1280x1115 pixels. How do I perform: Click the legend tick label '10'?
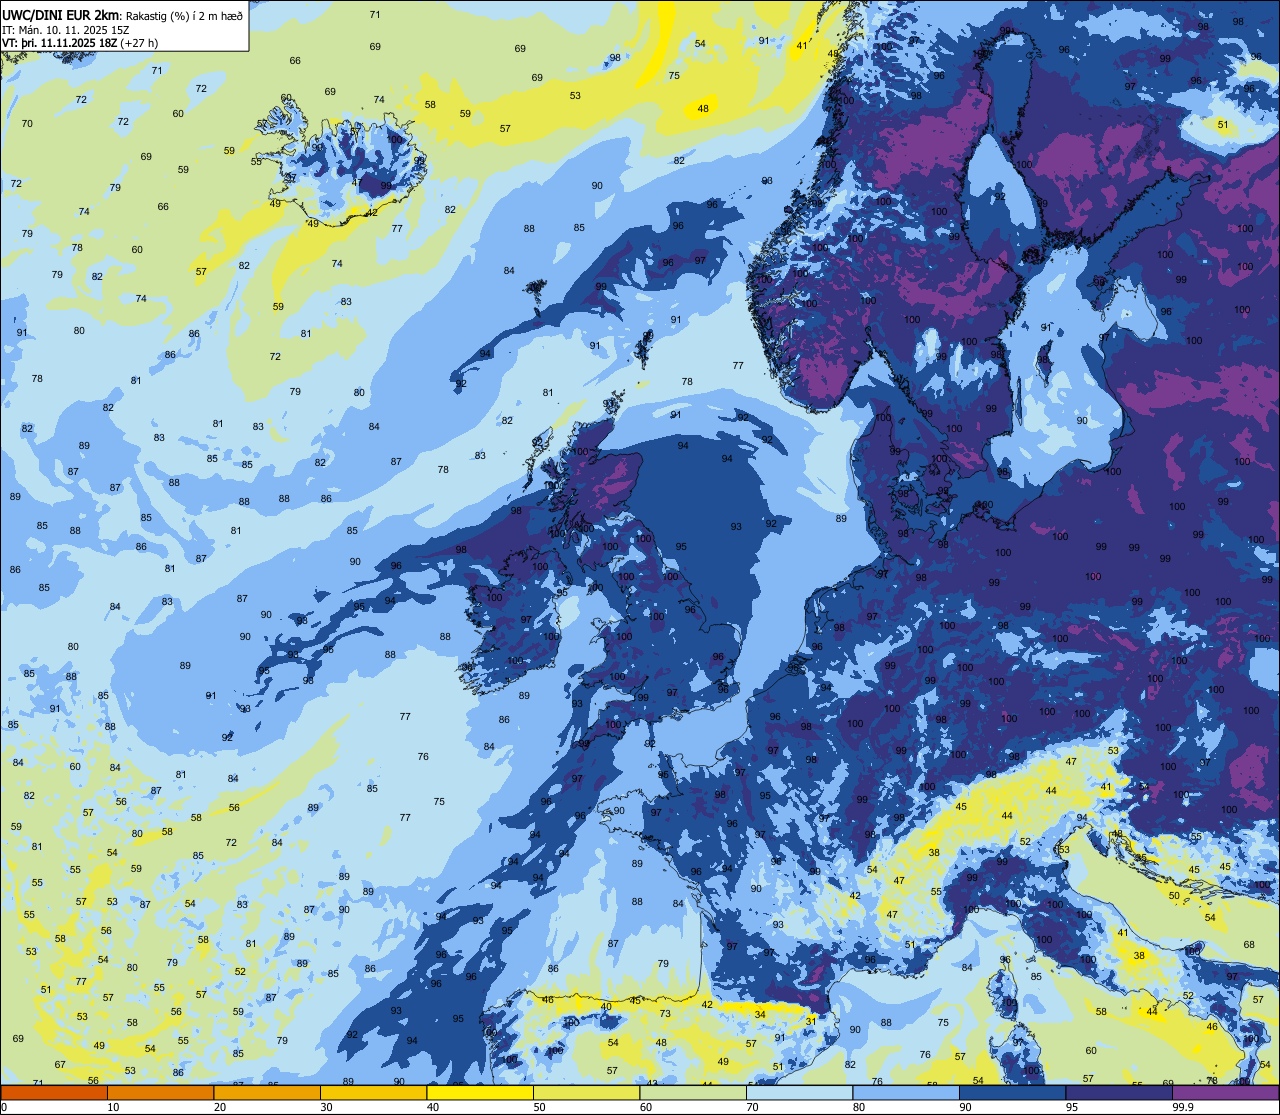click(x=113, y=1107)
